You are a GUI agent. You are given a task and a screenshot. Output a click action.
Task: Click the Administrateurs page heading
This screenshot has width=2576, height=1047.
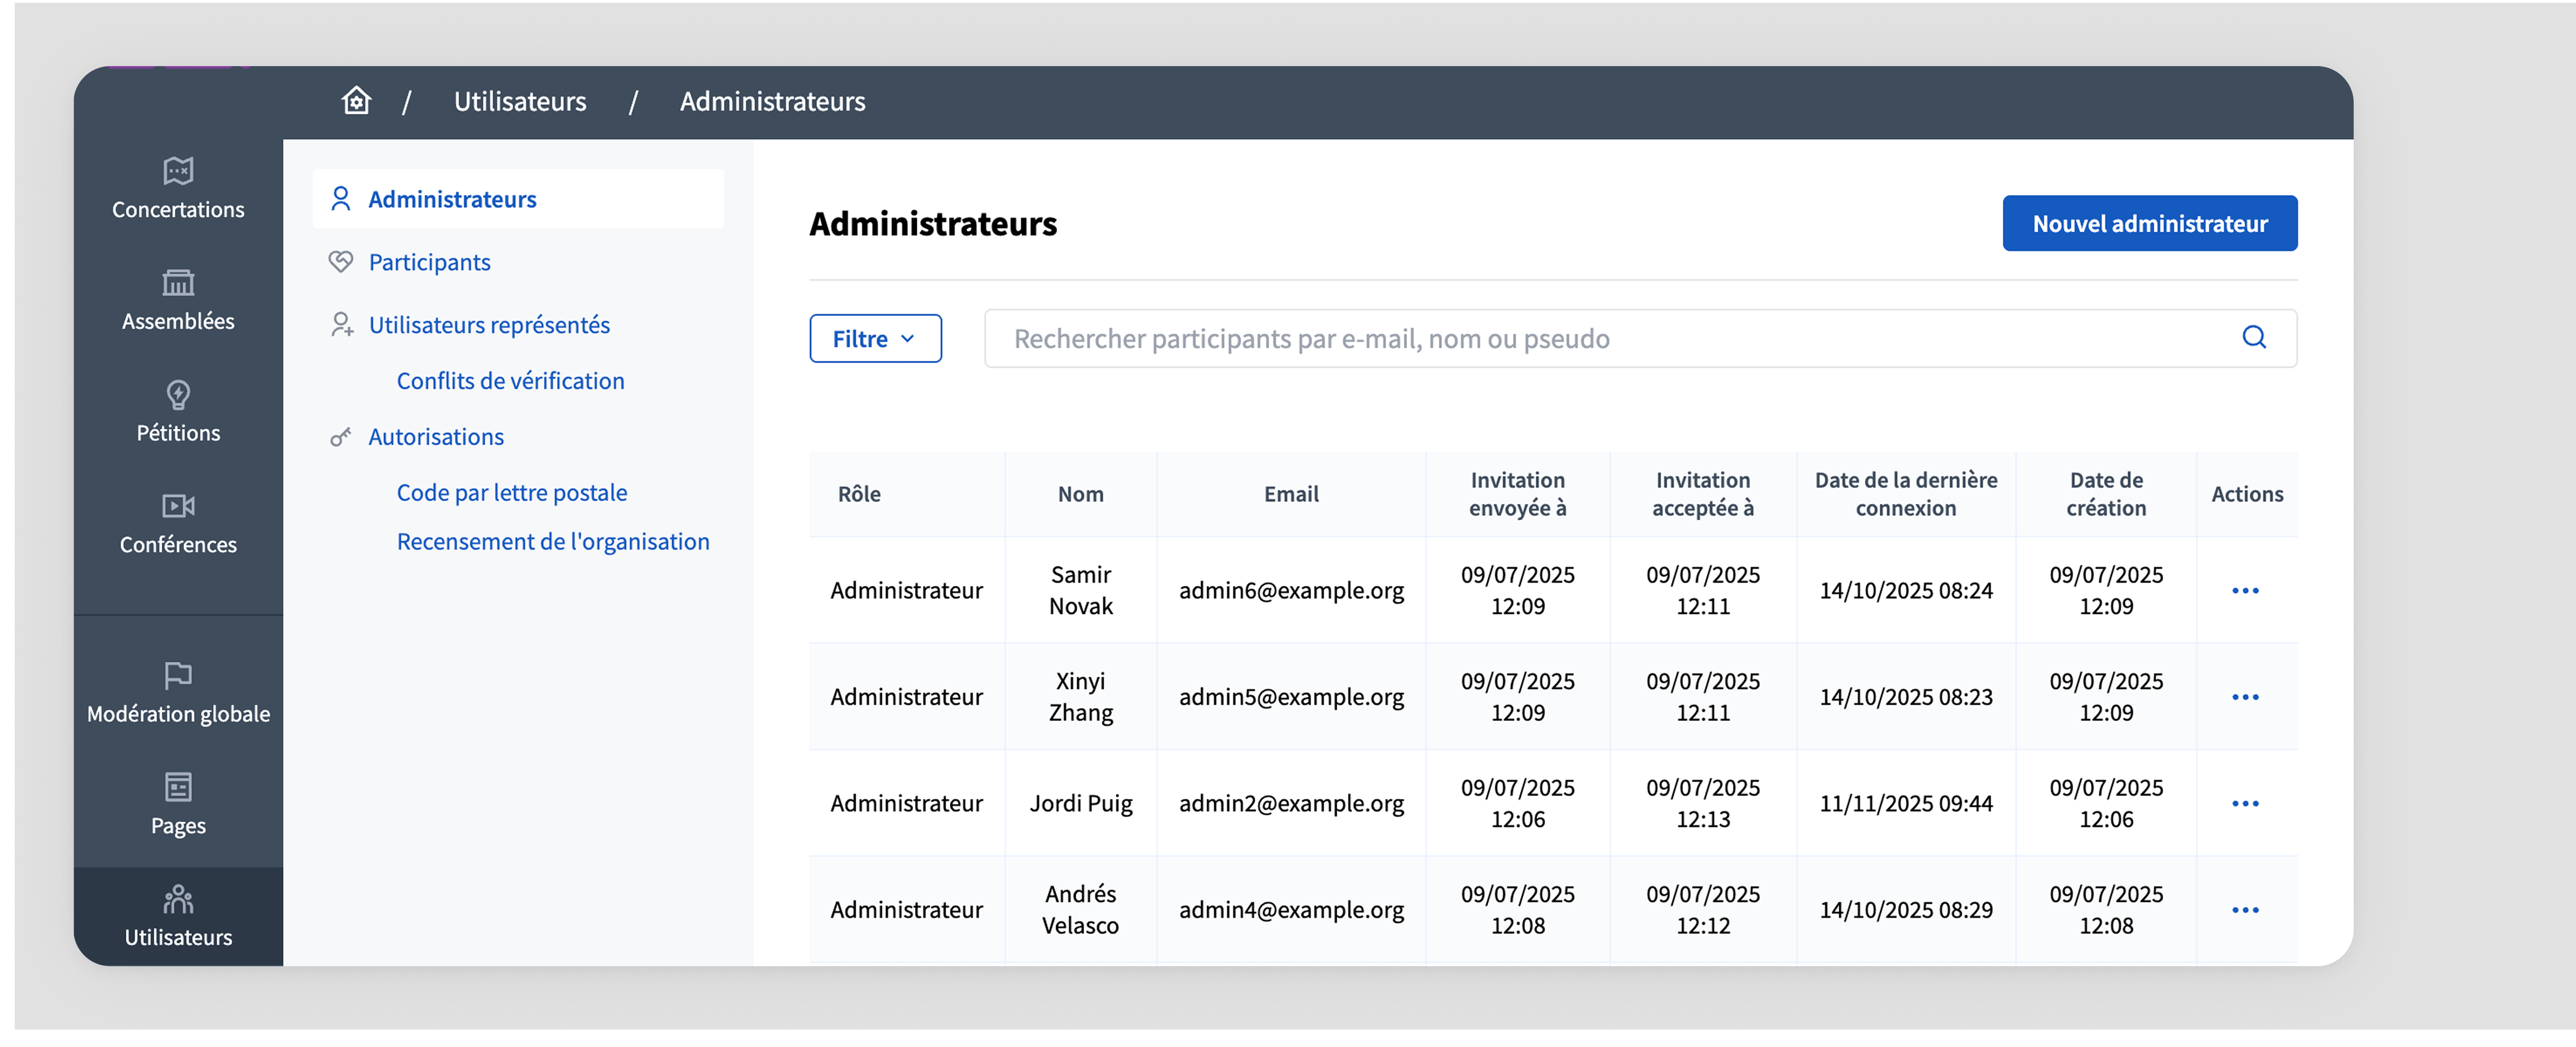(933, 224)
